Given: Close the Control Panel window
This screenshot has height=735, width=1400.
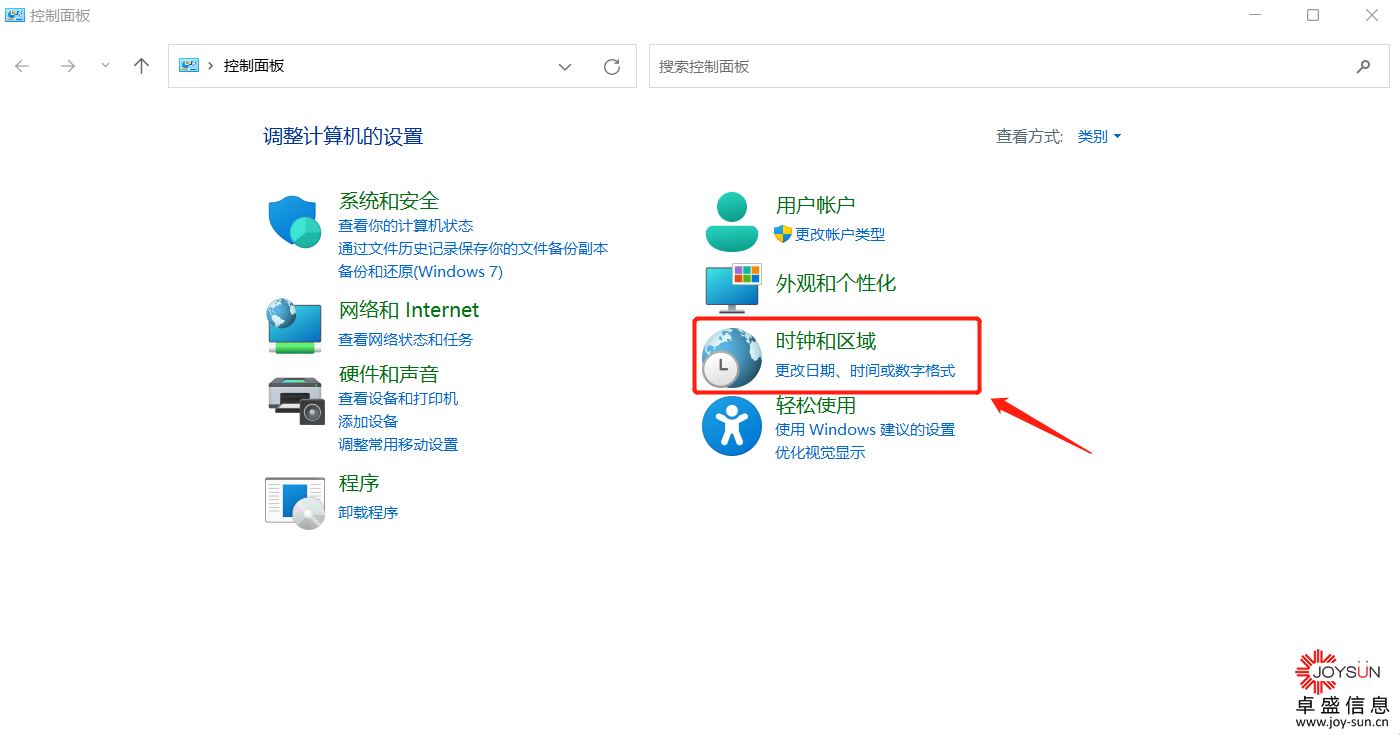Looking at the screenshot, I should pyautogui.click(x=1372, y=15).
